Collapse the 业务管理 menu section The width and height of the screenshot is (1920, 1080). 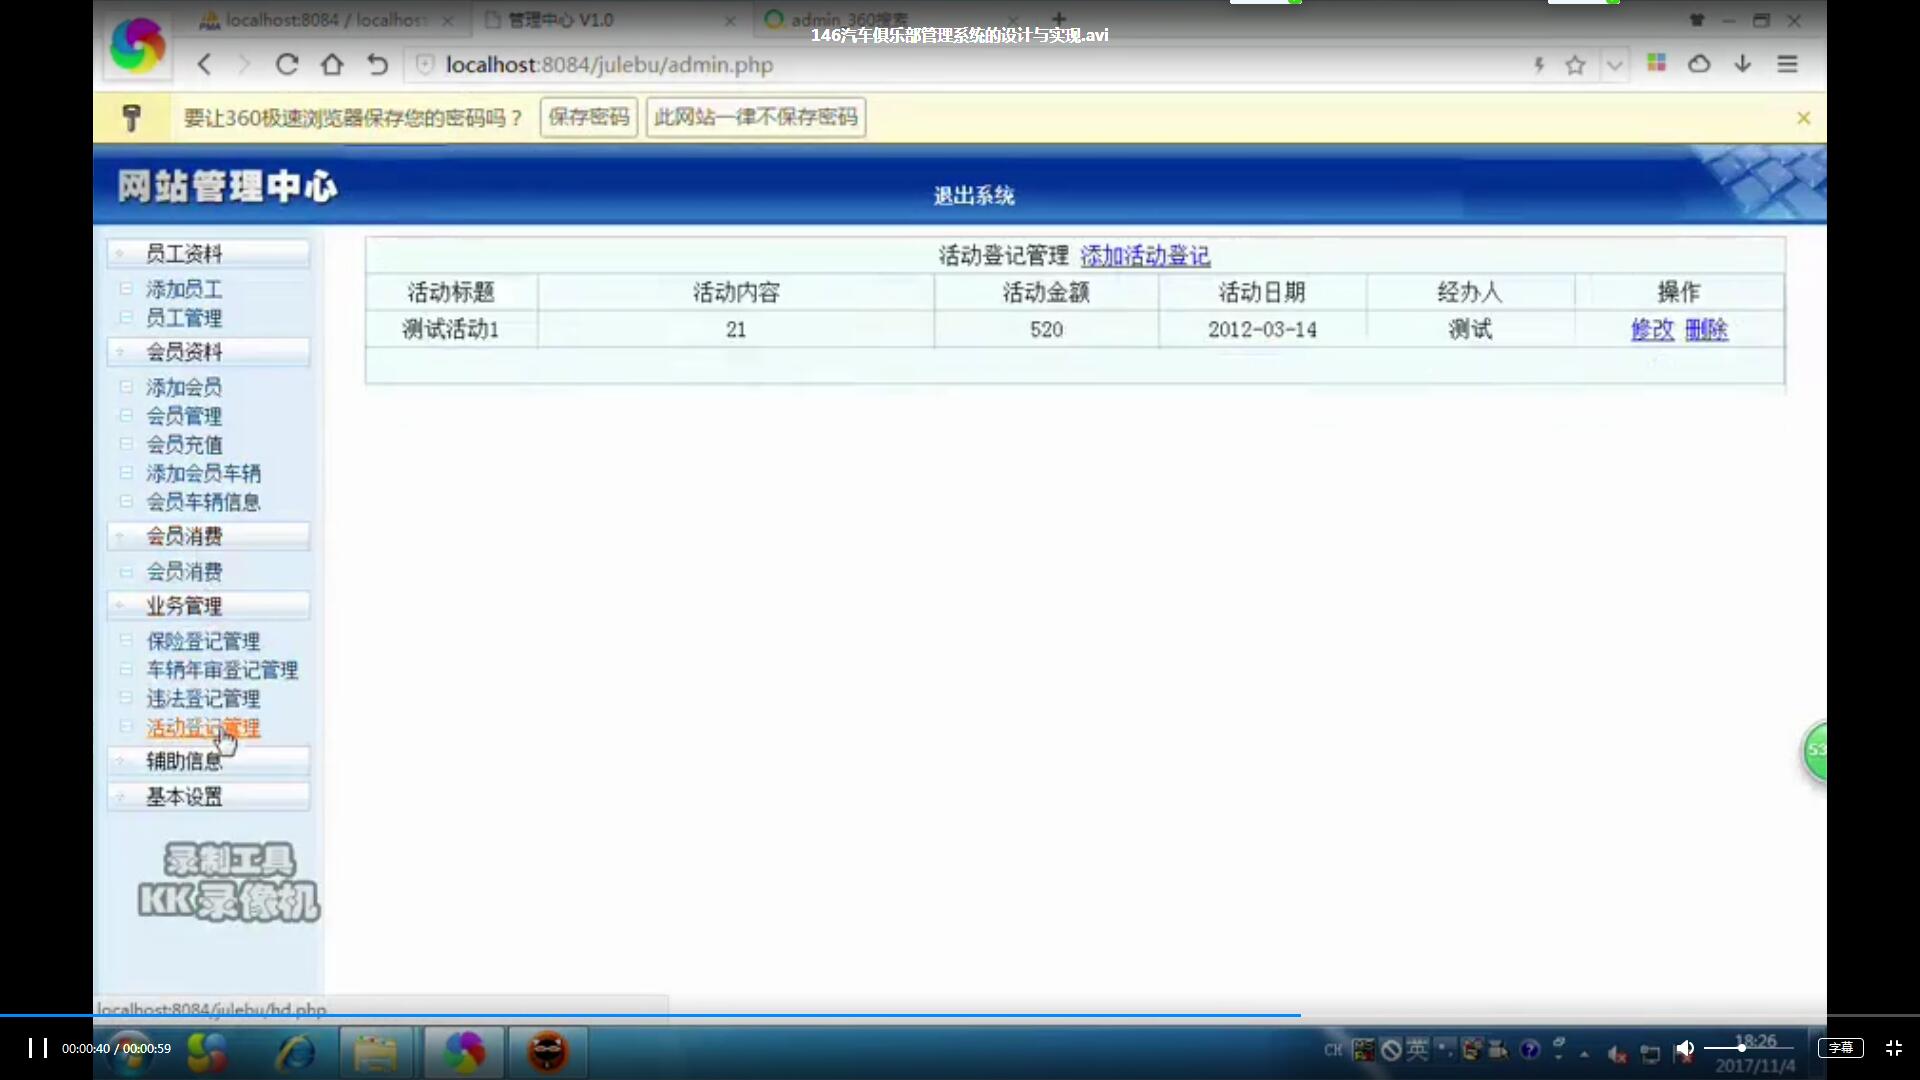209,606
